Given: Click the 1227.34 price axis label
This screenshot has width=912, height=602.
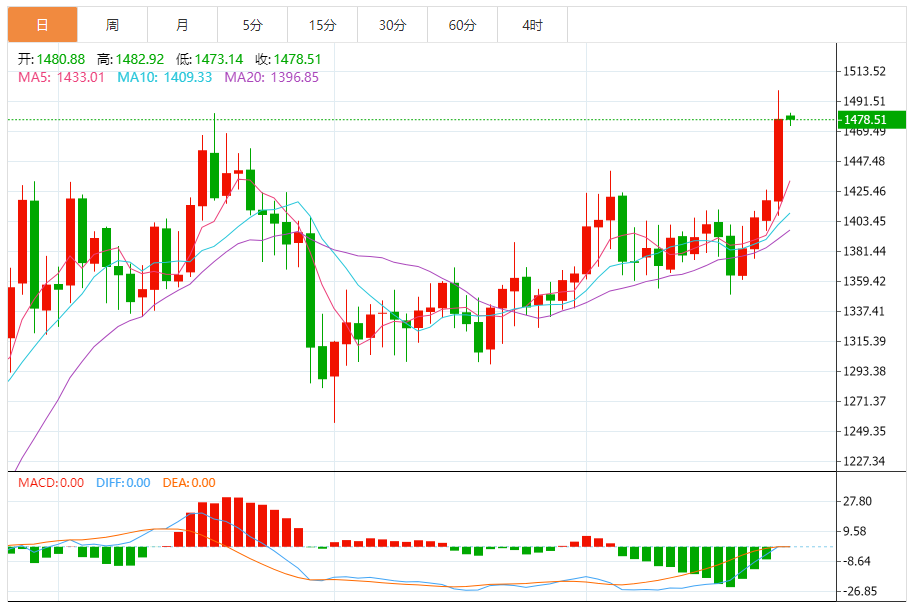Looking at the screenshot, I should [x=864, y=461].
